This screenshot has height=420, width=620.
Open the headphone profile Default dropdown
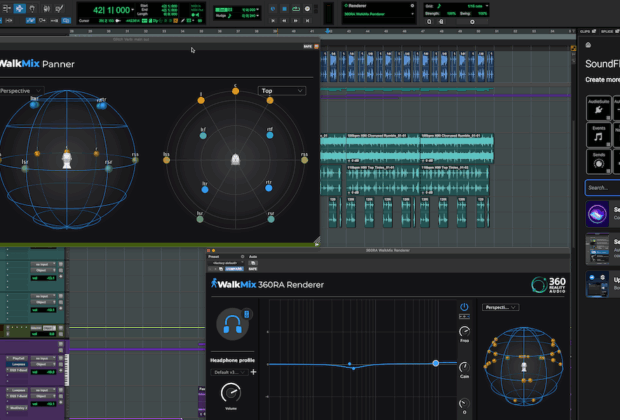(228, 372)
